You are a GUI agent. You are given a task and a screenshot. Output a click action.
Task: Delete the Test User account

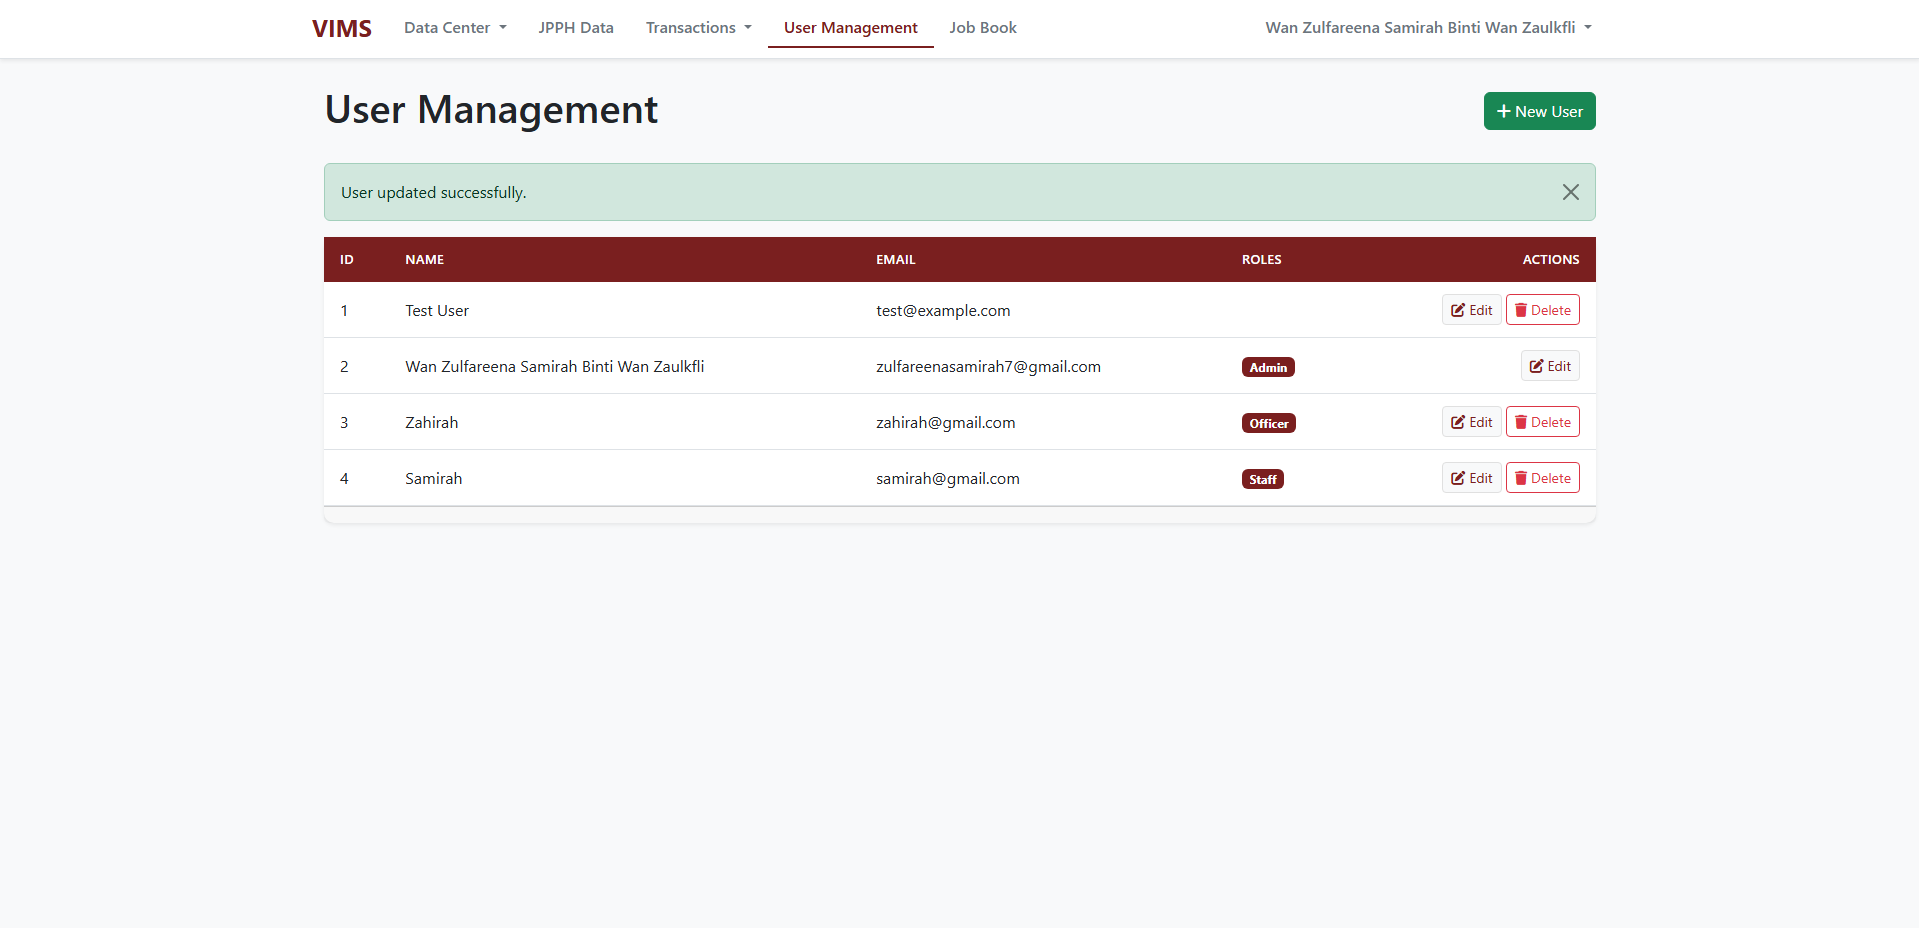(x=1542, y=310)
